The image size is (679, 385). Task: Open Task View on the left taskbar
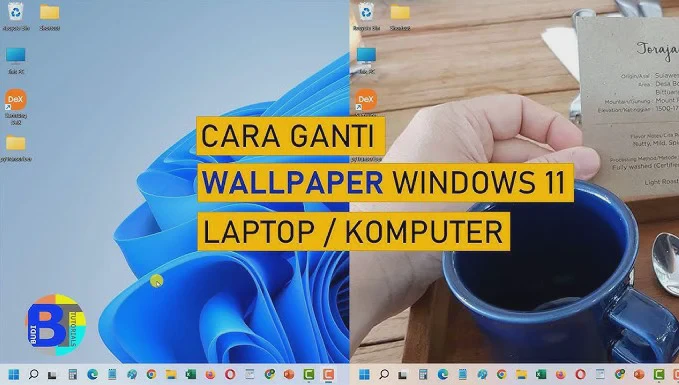tap(52, 375)
